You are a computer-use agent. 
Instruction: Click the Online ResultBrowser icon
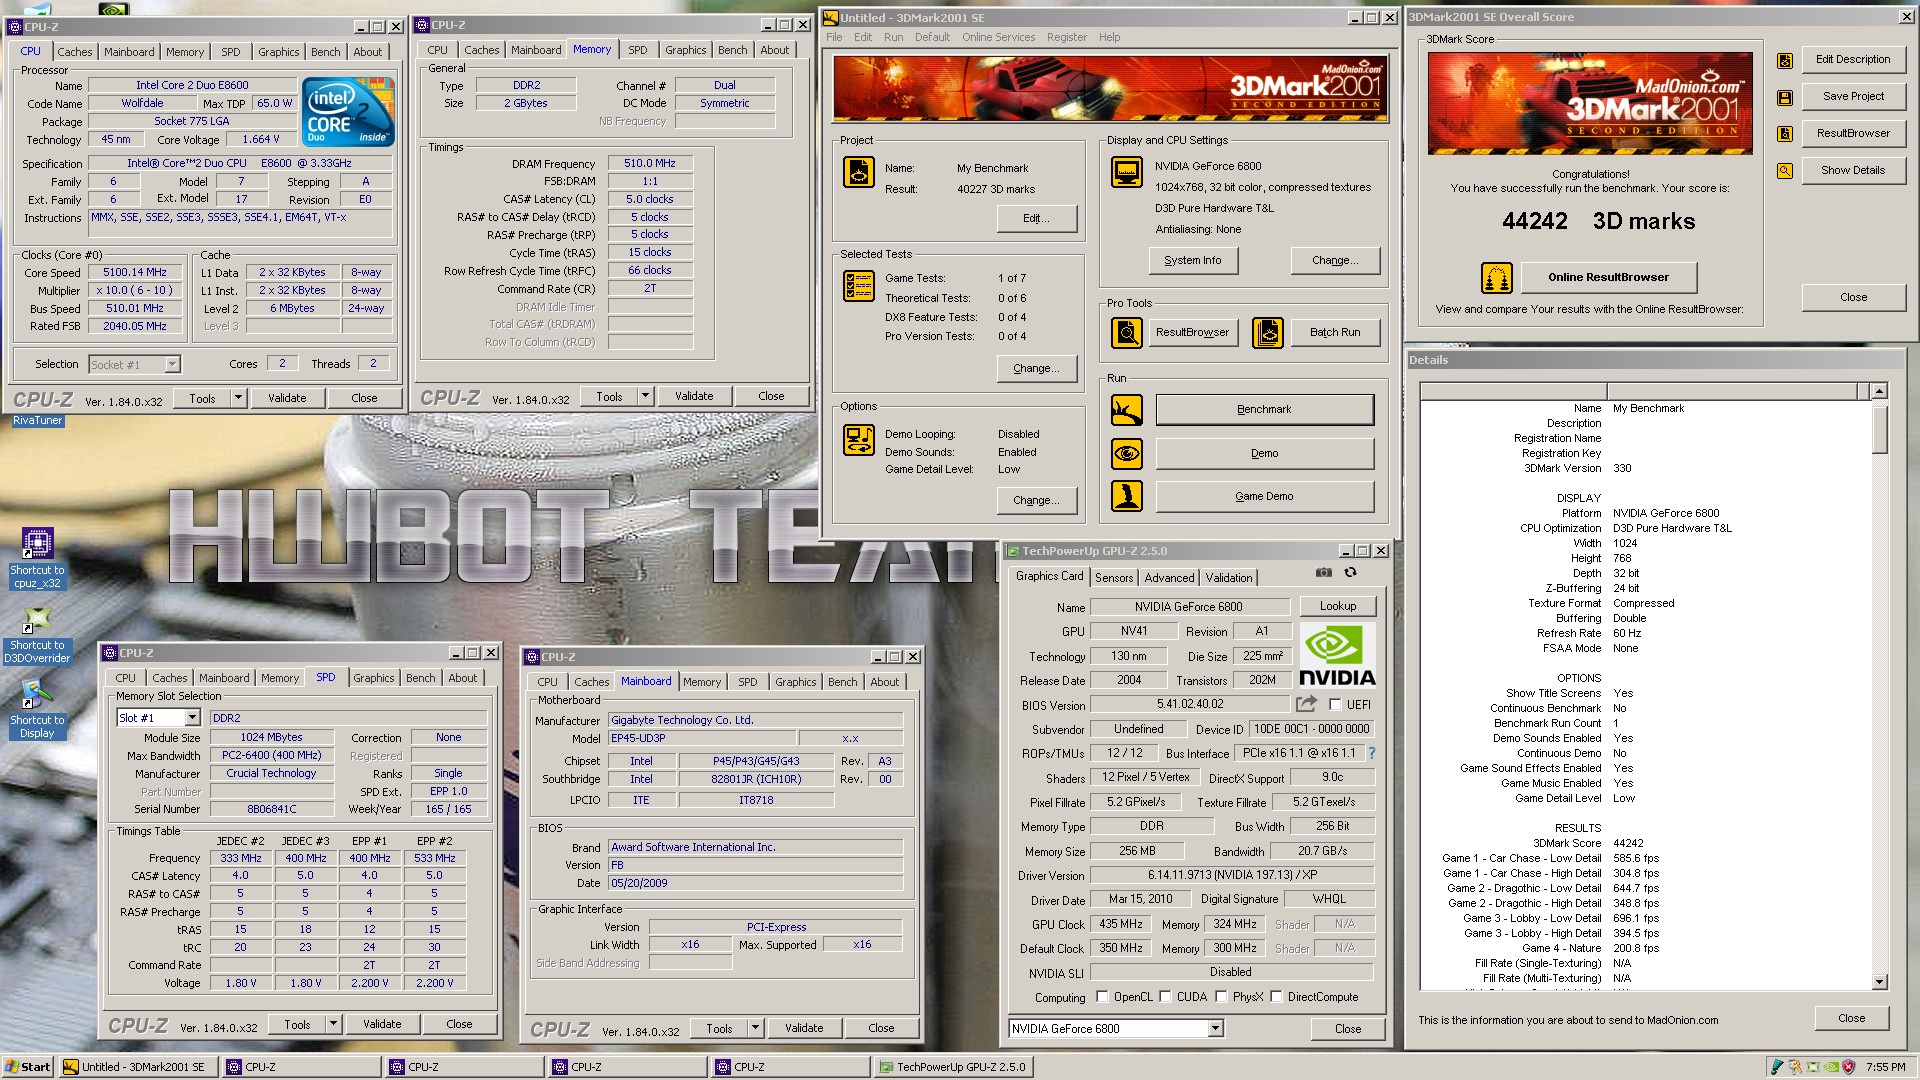[1496, 277]
